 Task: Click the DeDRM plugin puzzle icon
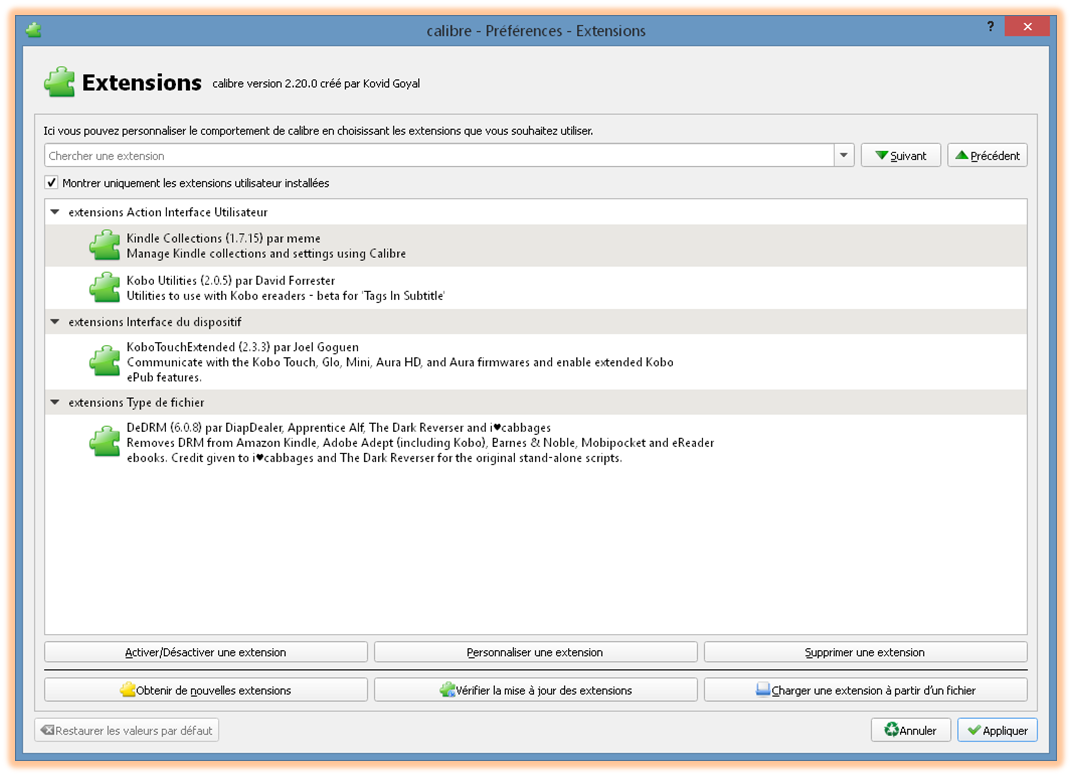105,442
